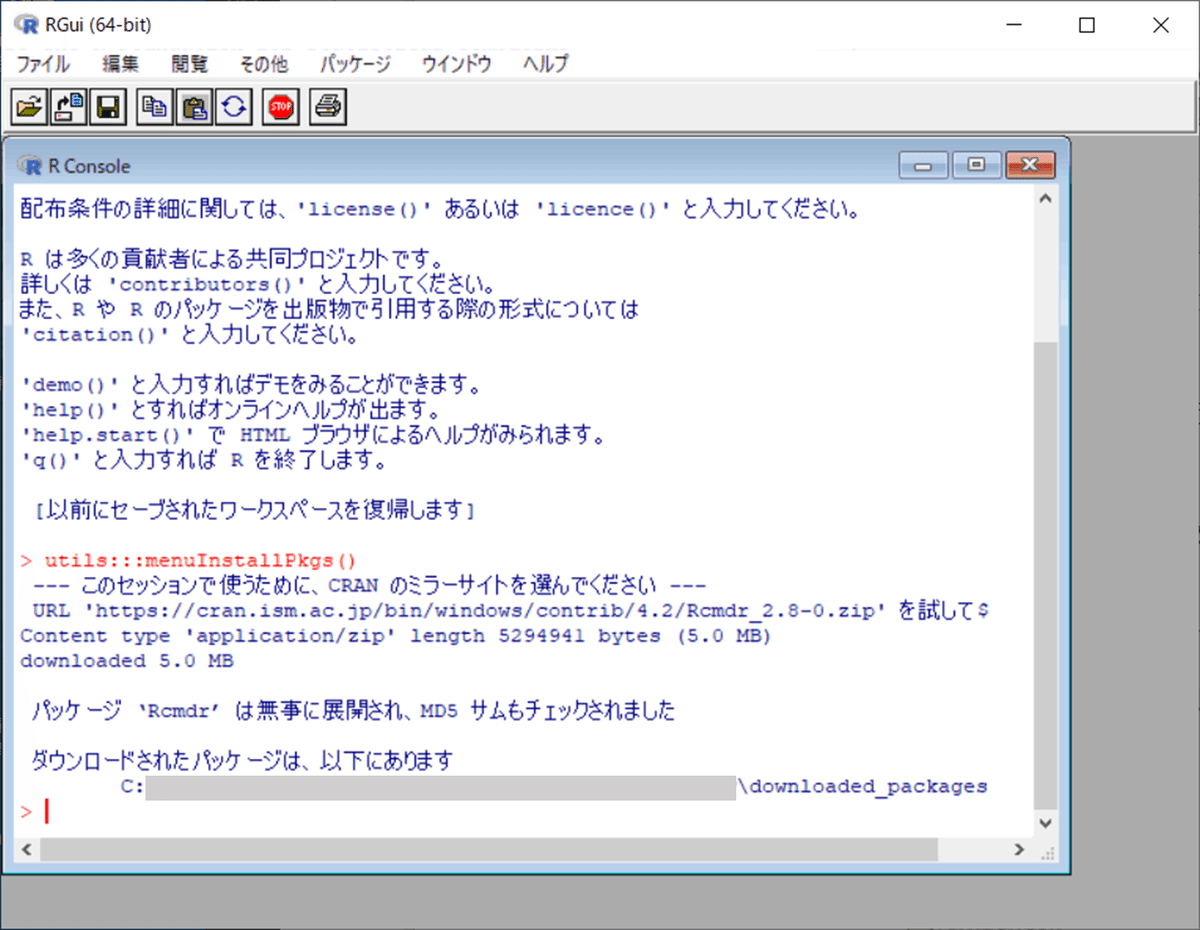Click the パッケージ 'Rcmdr' は無事に展開され line
The width and height of the screenshot is (1200, 930).
click(x=353, y=712)
